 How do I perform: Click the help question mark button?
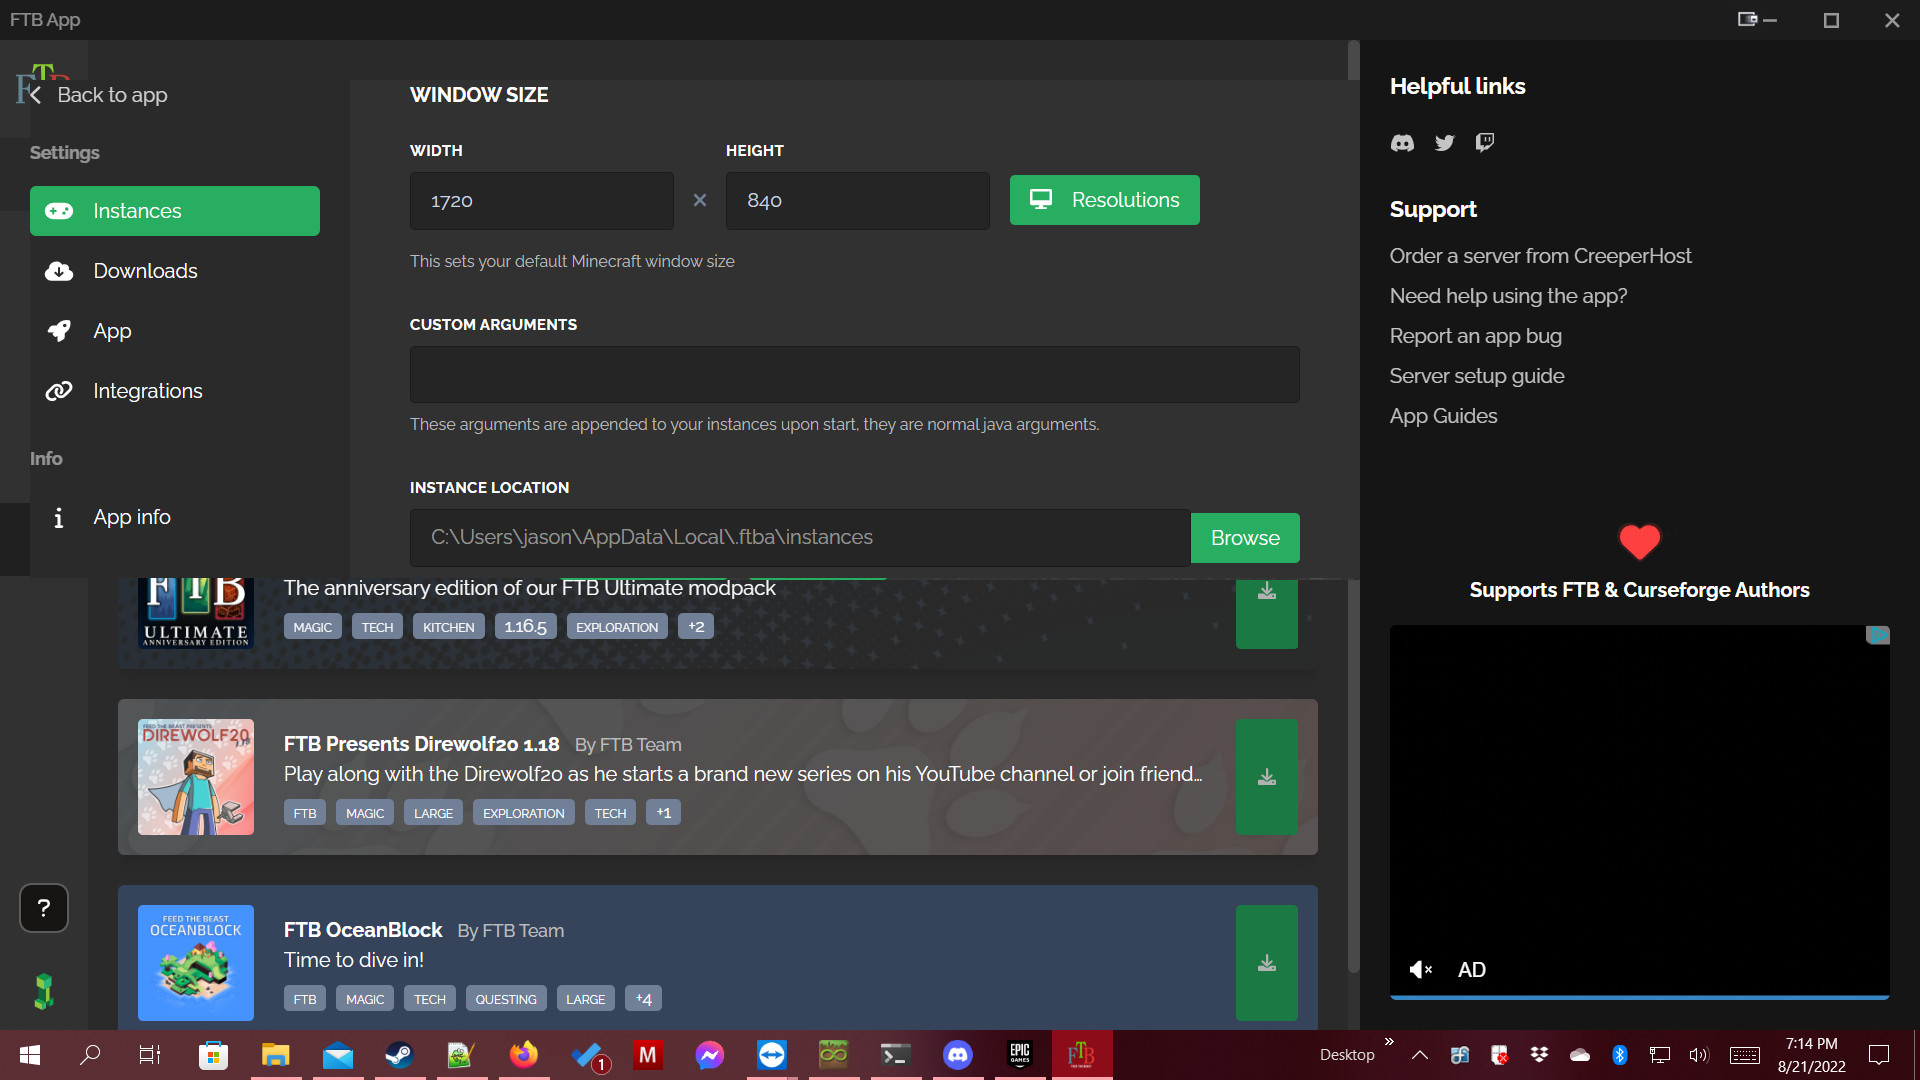coord(44,908)
